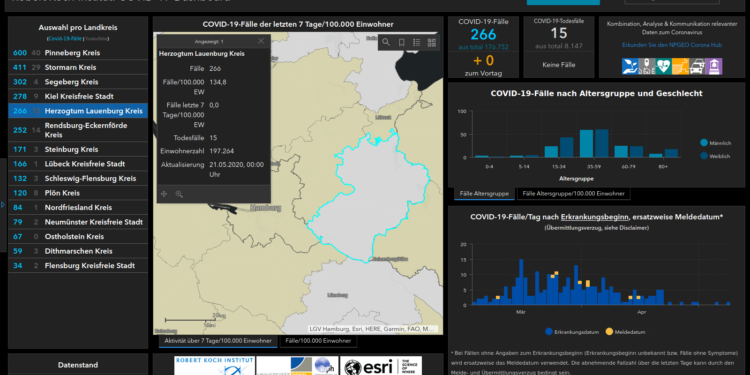Select Dithmarschen Kreis row

click(x=78, y=251)
